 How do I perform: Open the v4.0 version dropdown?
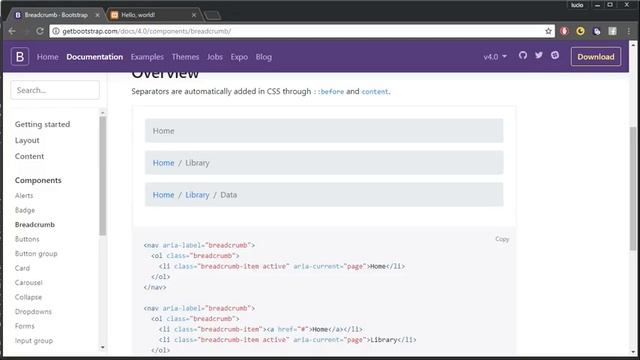click(495, 57)
